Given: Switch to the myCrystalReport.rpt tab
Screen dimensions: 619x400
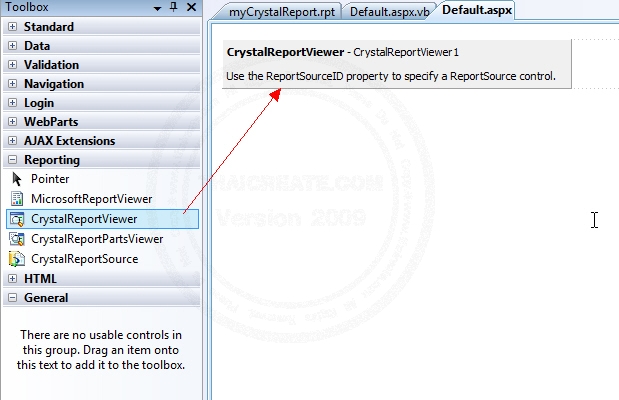Looking at the screenshot, I should tap(281, 12).
